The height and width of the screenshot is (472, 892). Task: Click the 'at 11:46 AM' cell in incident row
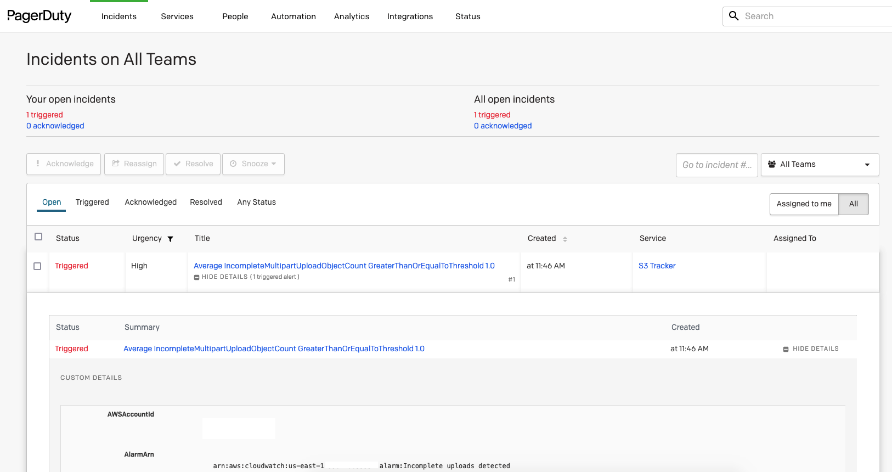546,266
